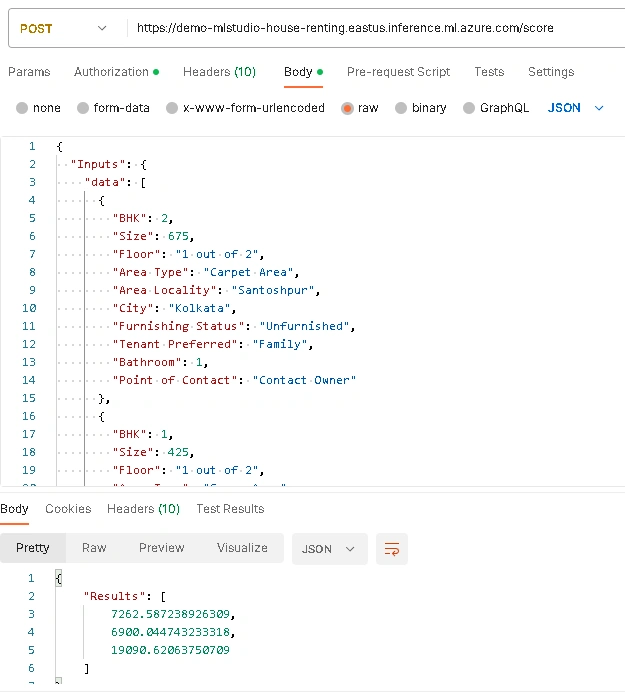Switch to the Preview response view
The image size is (625, 696).
[x=162, y=548]
